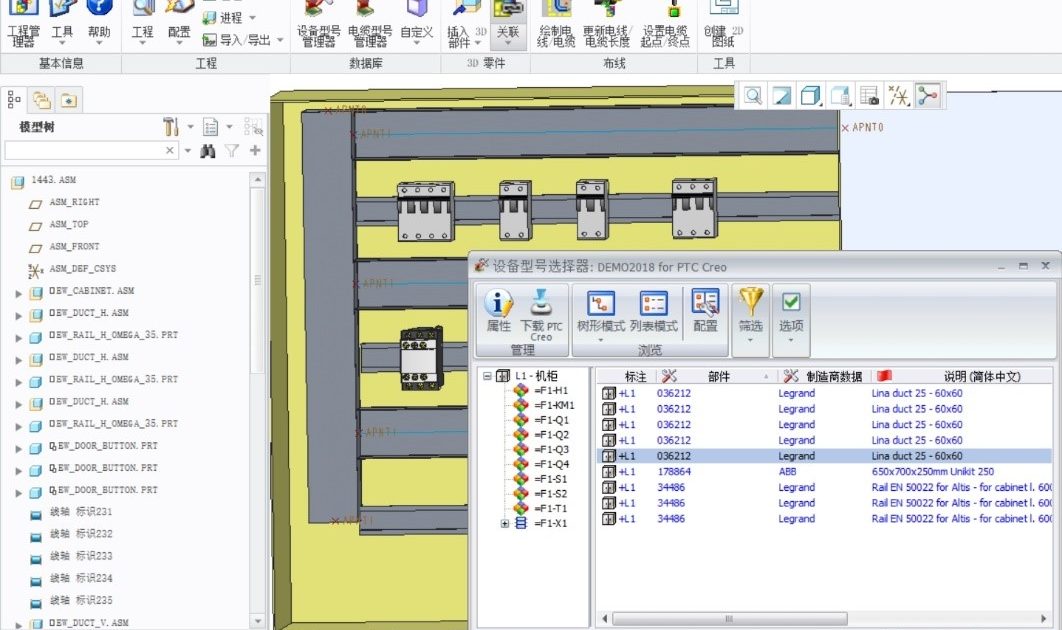The height and width of the screenshot is (630, 1062).
Task: Select =F1-Q3 in the dialog tree
Action: pyautogui.click(x=551, y=450)
